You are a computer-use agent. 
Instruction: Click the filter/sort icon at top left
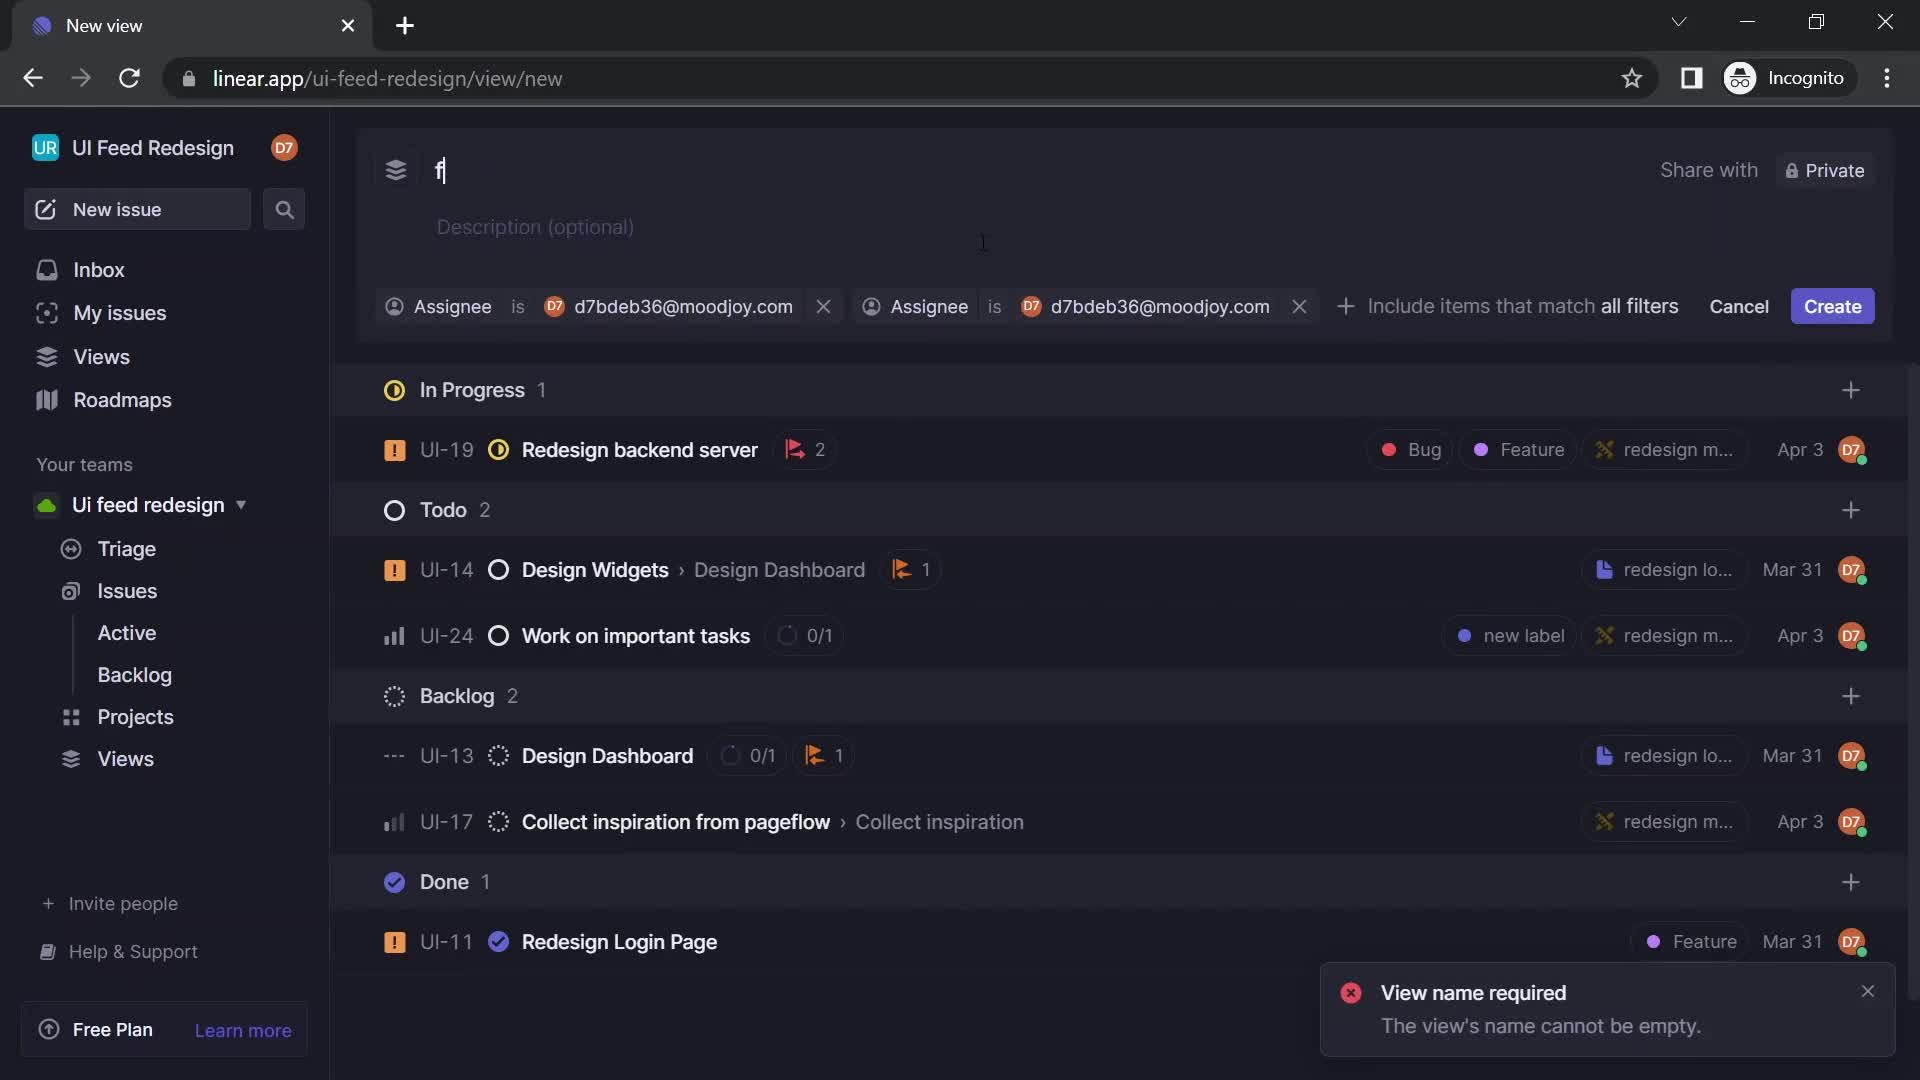point(394,169)
